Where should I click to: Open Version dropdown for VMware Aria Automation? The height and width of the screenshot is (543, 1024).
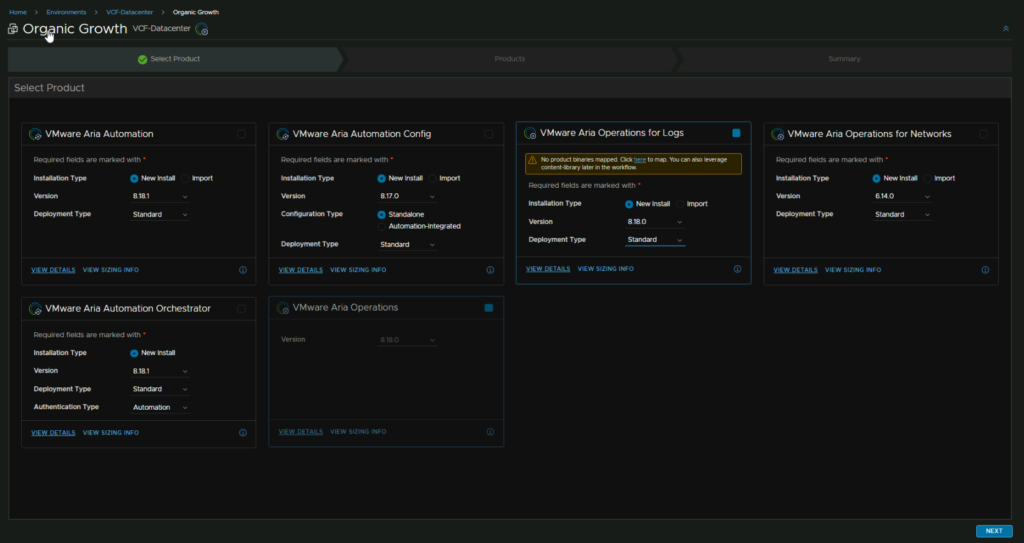pyautogui.click(x=160, y=196)
